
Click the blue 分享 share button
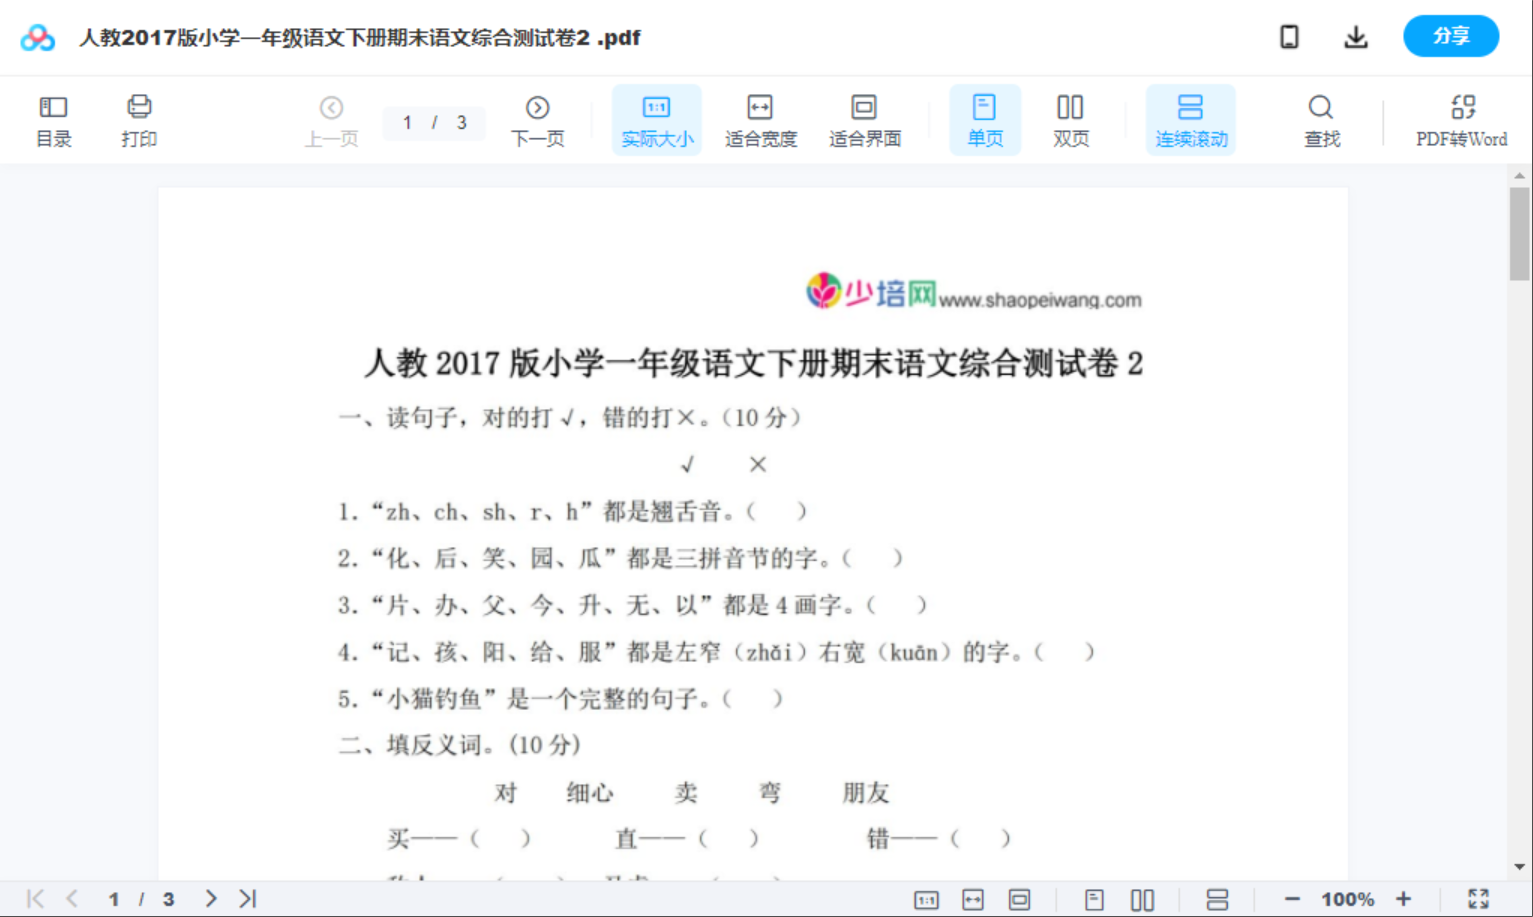point(1451,36)
